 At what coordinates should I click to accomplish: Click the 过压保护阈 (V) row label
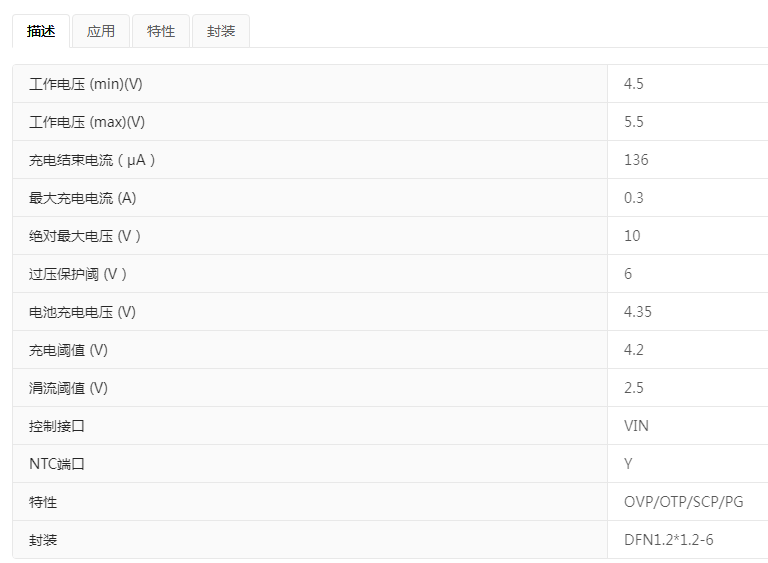coord(79,274)
